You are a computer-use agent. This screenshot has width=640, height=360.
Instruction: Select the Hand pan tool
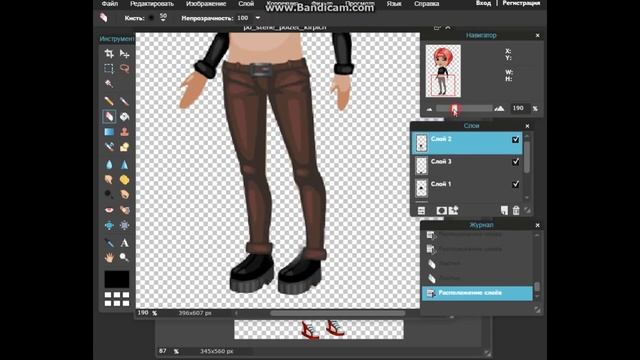coord(109,258)
